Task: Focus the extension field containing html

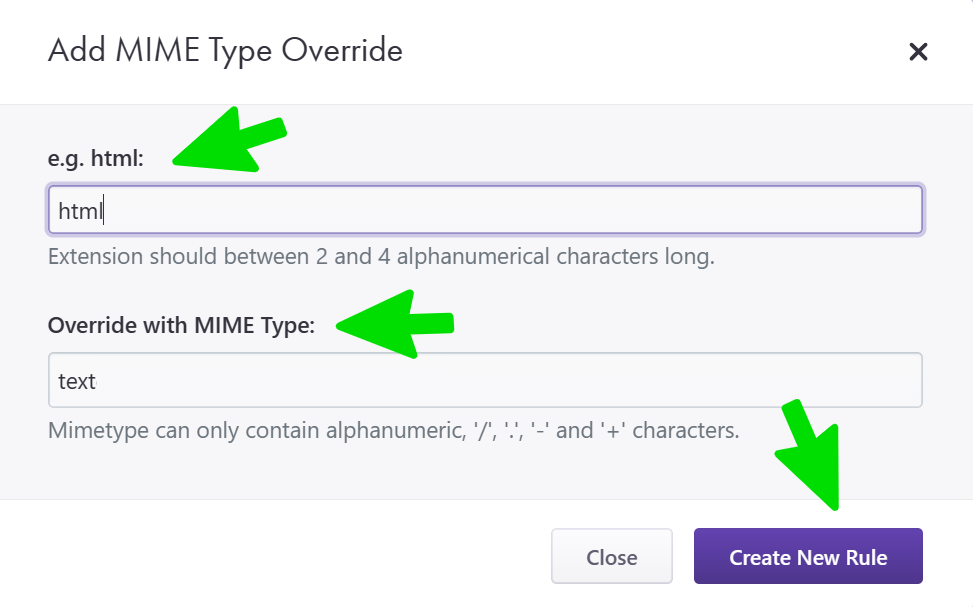Action: tap(484, 211)
